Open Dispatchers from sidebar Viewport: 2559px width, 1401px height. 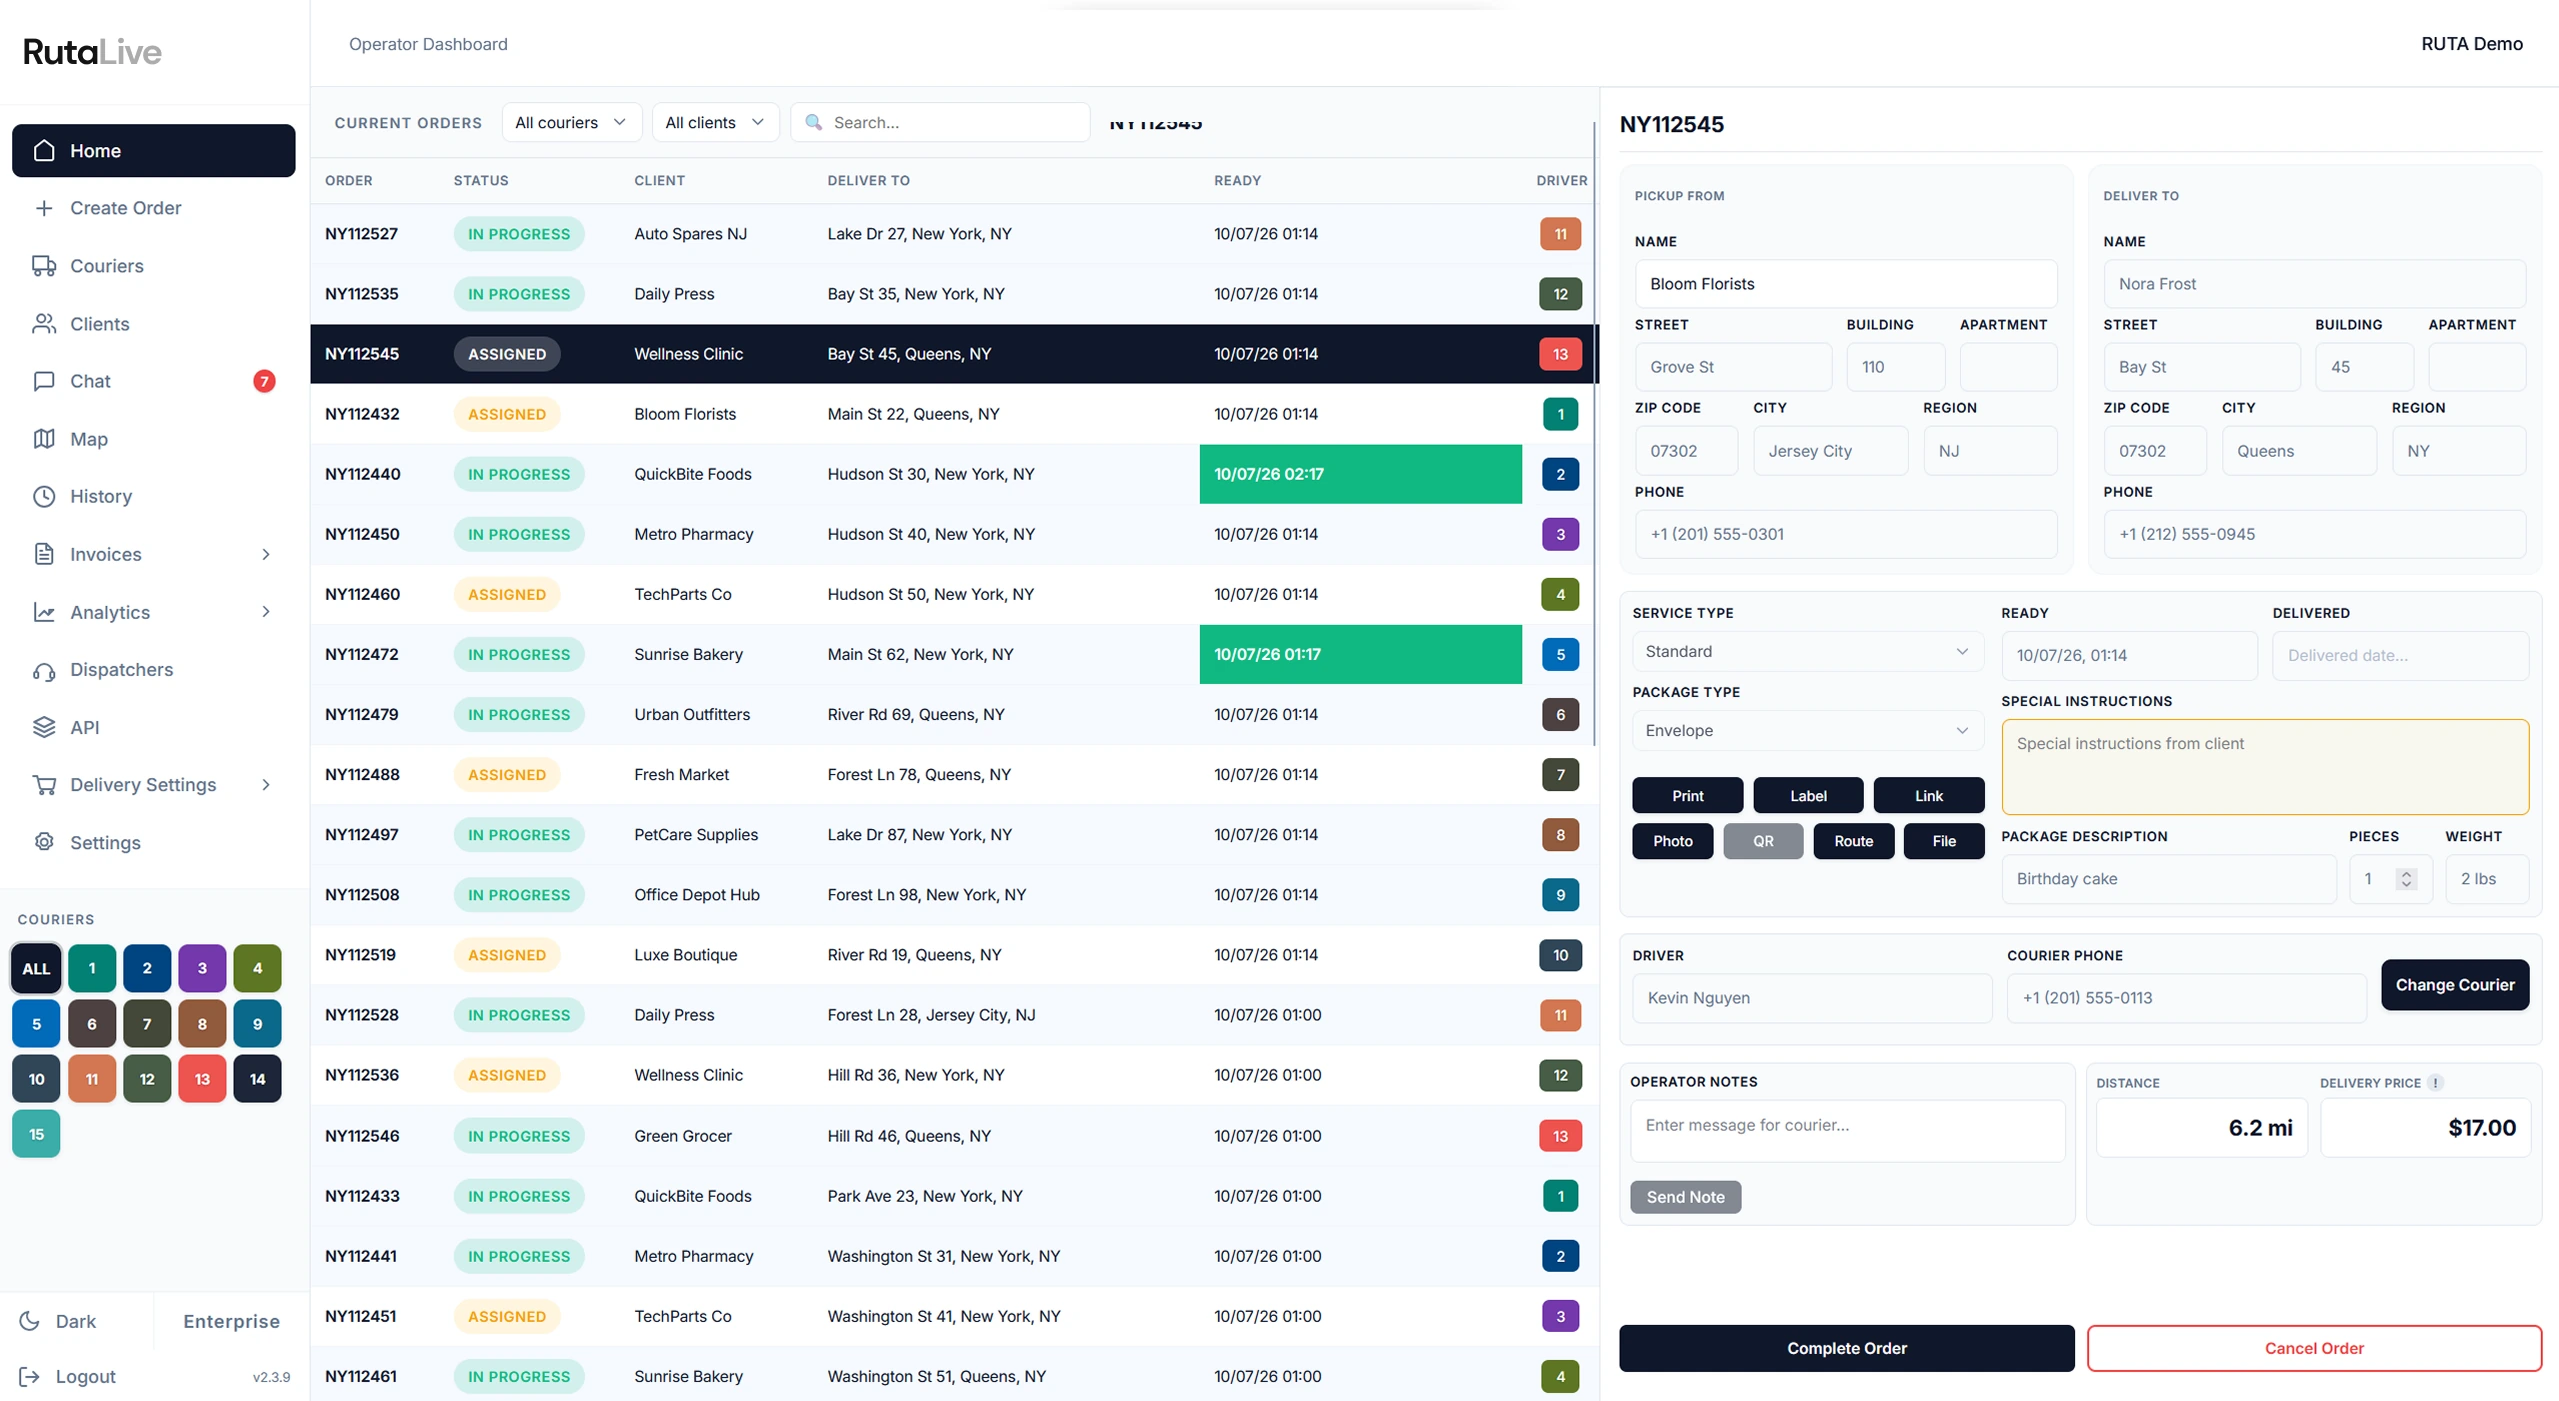[x=153, y=670]
